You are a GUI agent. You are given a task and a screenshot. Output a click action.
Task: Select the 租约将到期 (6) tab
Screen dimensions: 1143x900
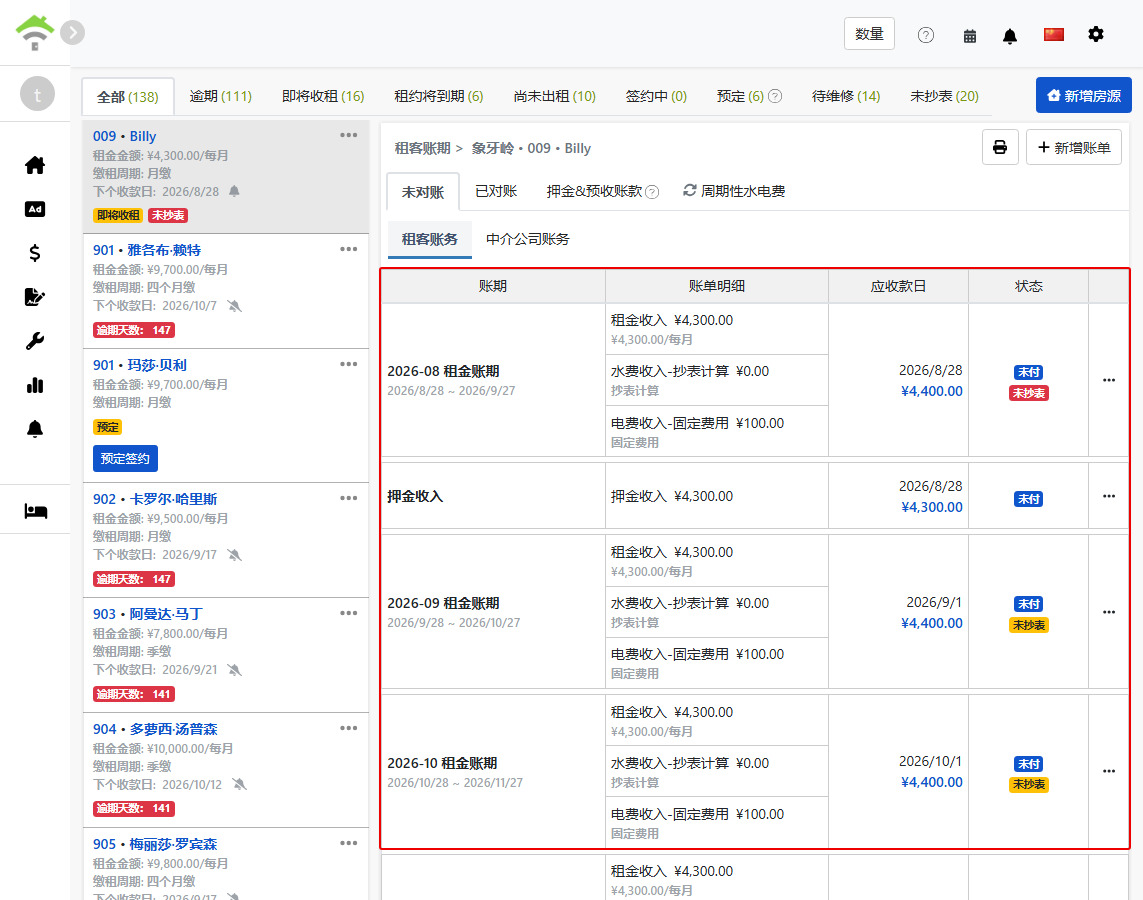click(439, 96)
